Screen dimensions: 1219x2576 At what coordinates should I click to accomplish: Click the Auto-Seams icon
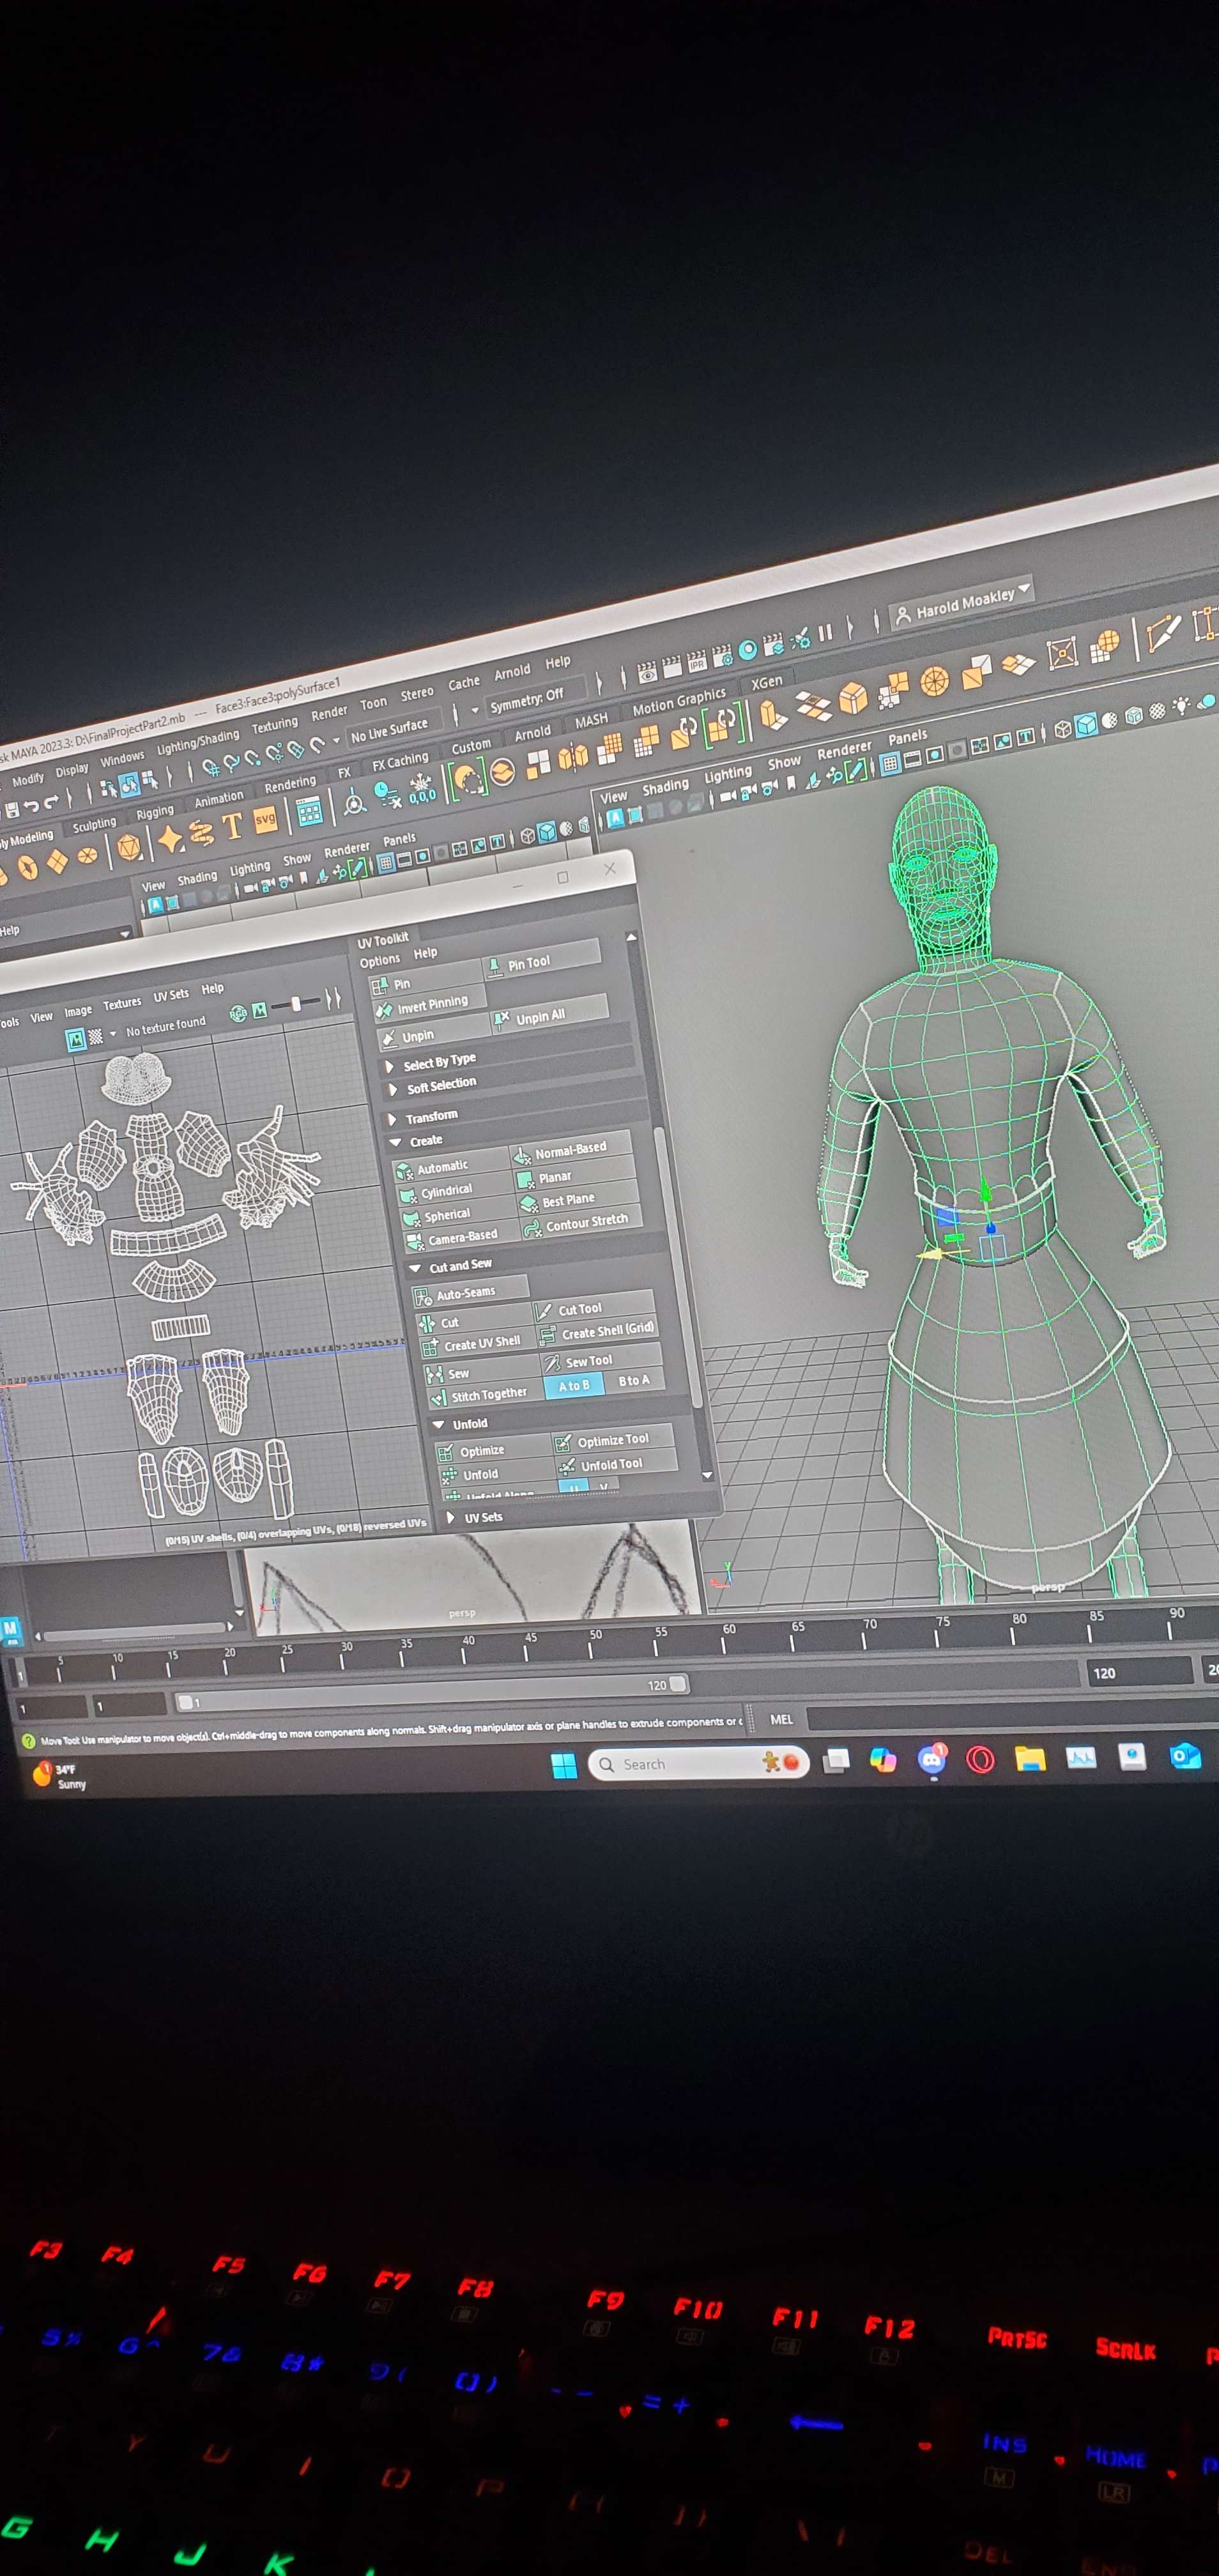pyautogui.click(x=424, y=1297)
